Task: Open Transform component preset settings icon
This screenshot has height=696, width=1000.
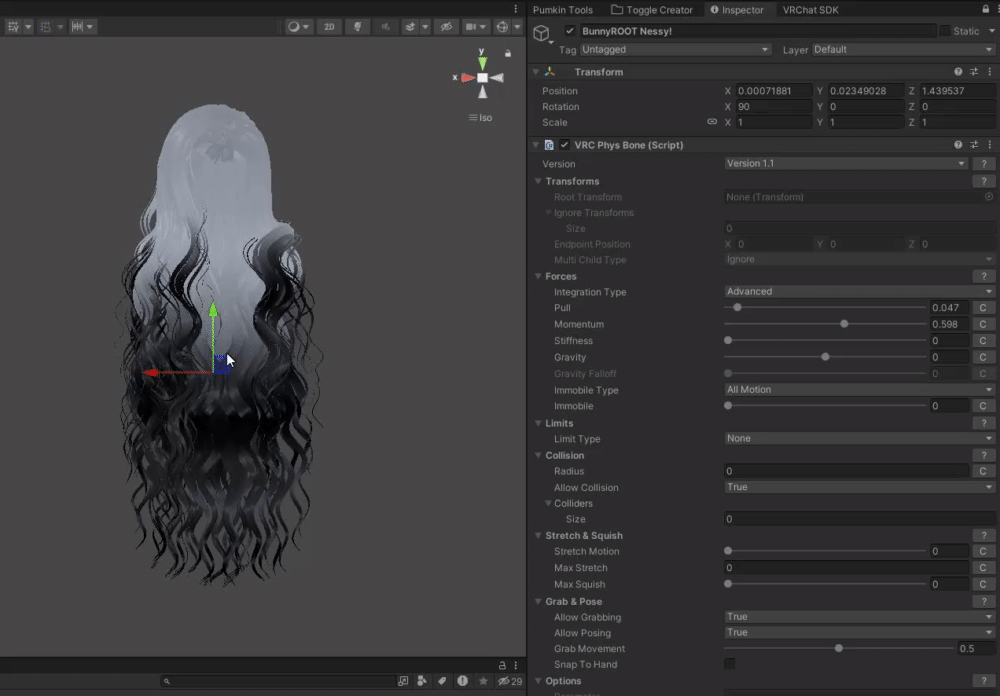Action: [974, 72]
